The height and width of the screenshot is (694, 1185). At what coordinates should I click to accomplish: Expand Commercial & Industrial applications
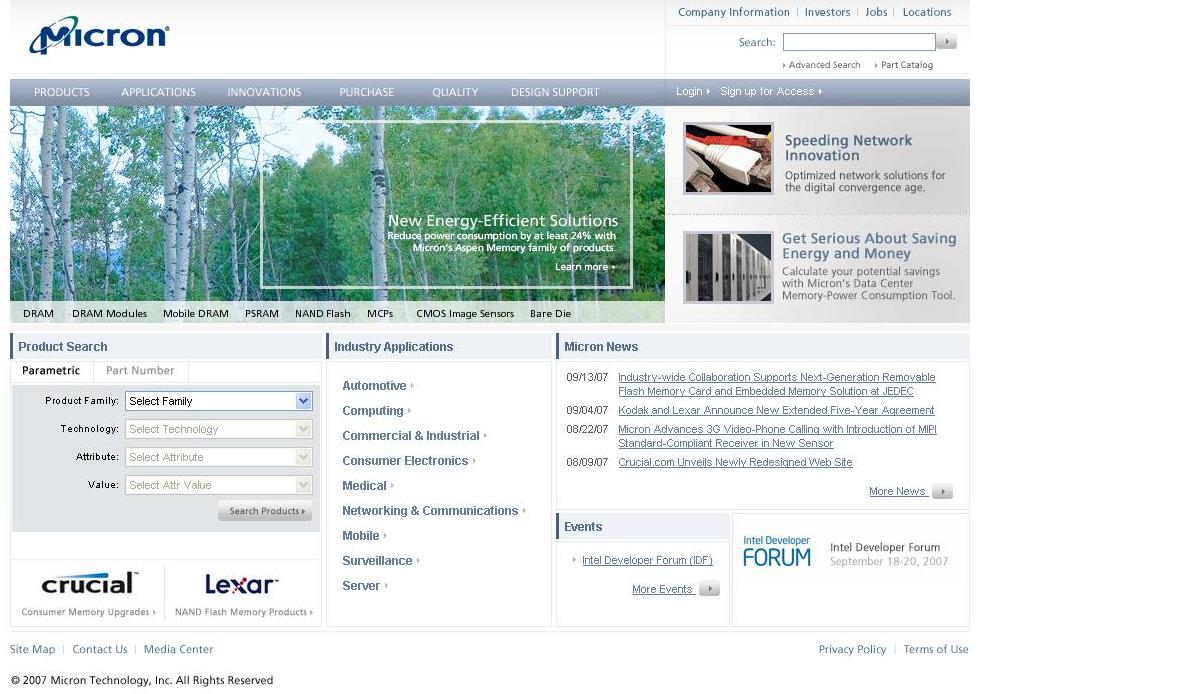[414, 435]
